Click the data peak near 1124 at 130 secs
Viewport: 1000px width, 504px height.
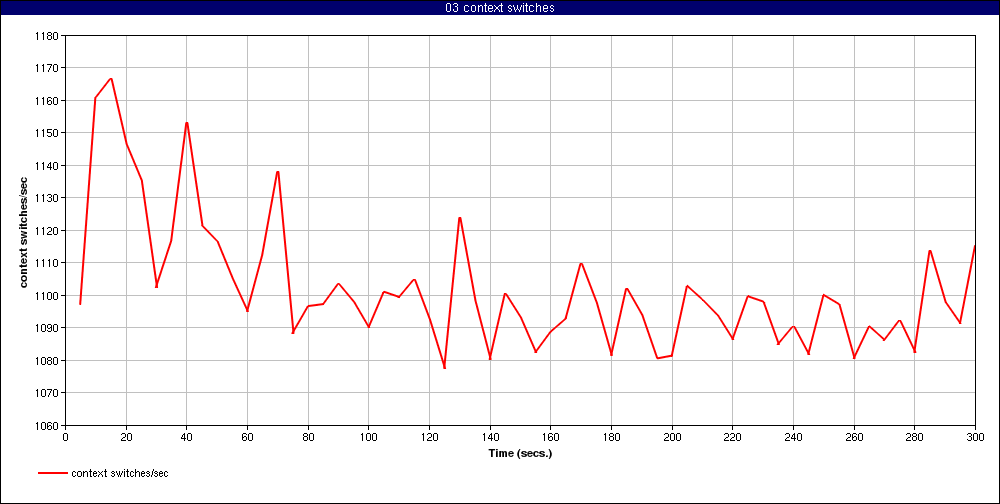460,218
